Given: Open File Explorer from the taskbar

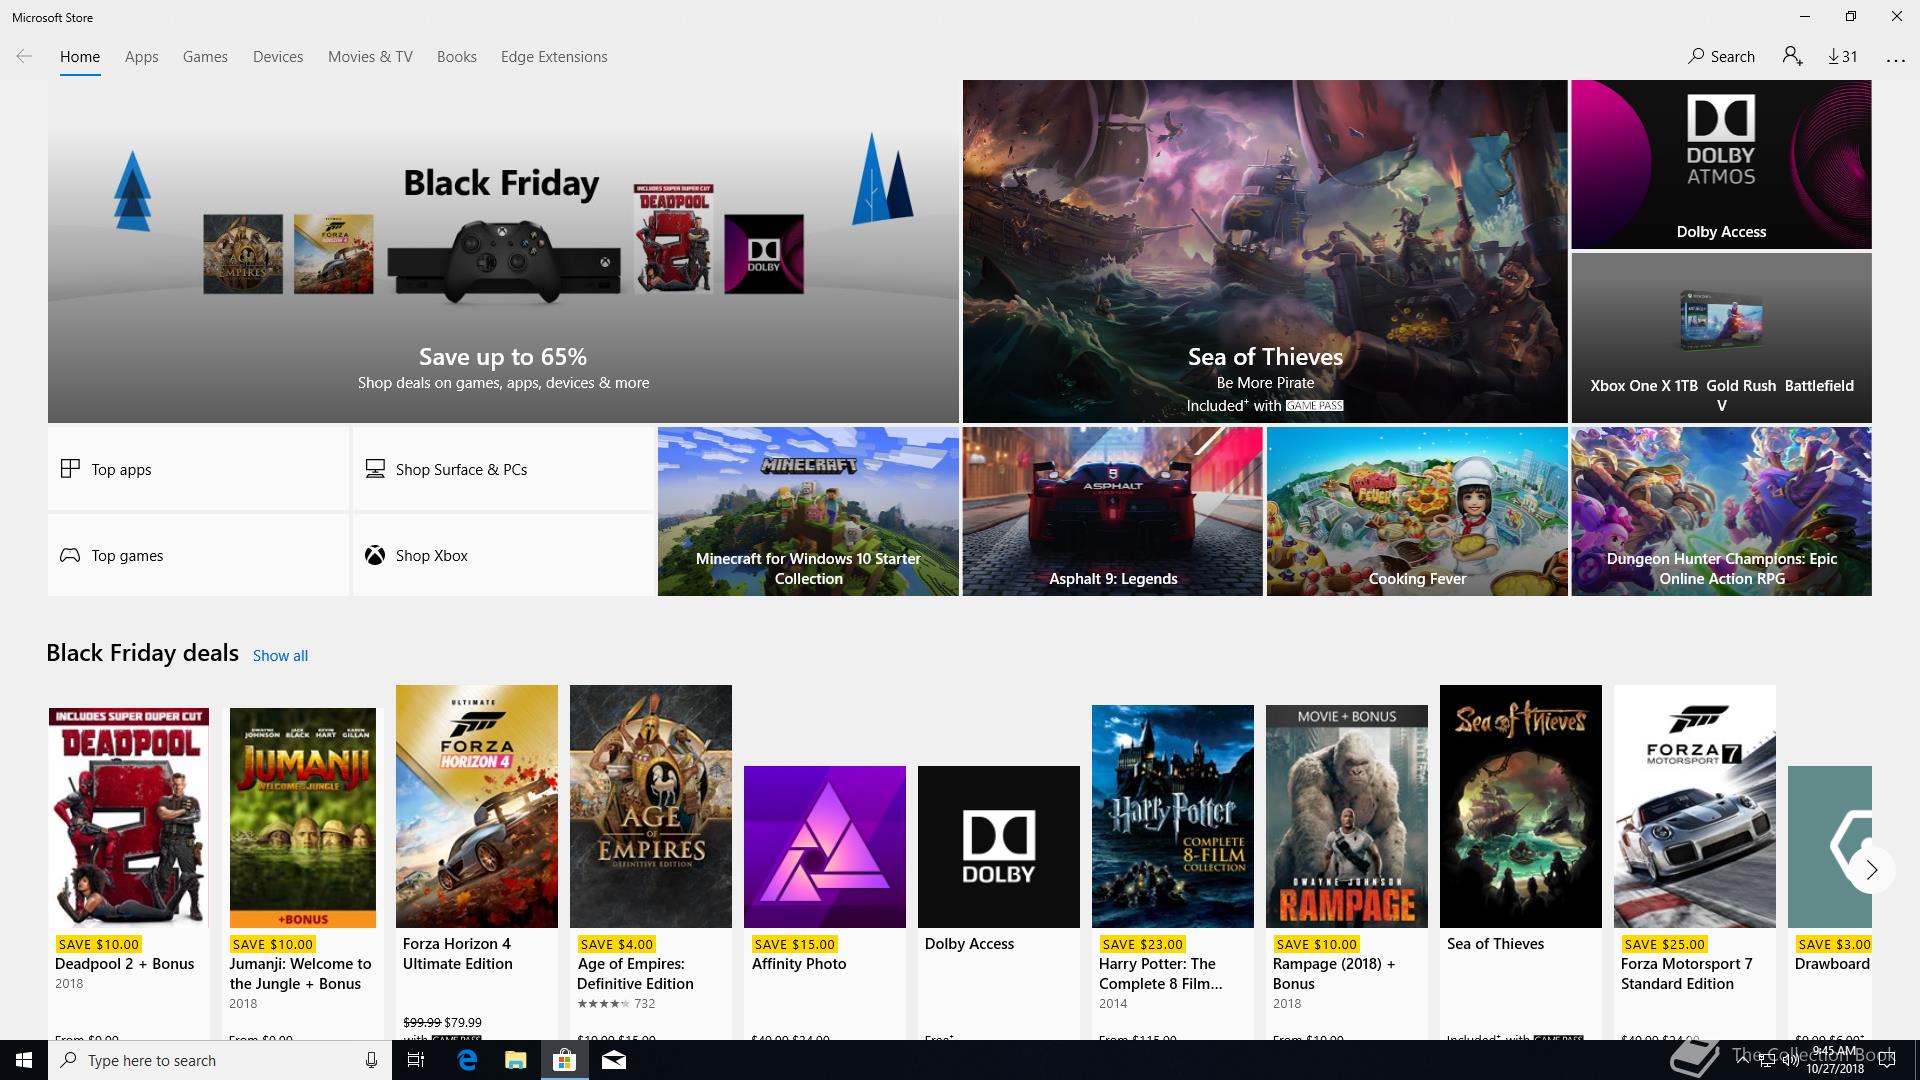Looking at the screenshot, I should click(515, 1060).
